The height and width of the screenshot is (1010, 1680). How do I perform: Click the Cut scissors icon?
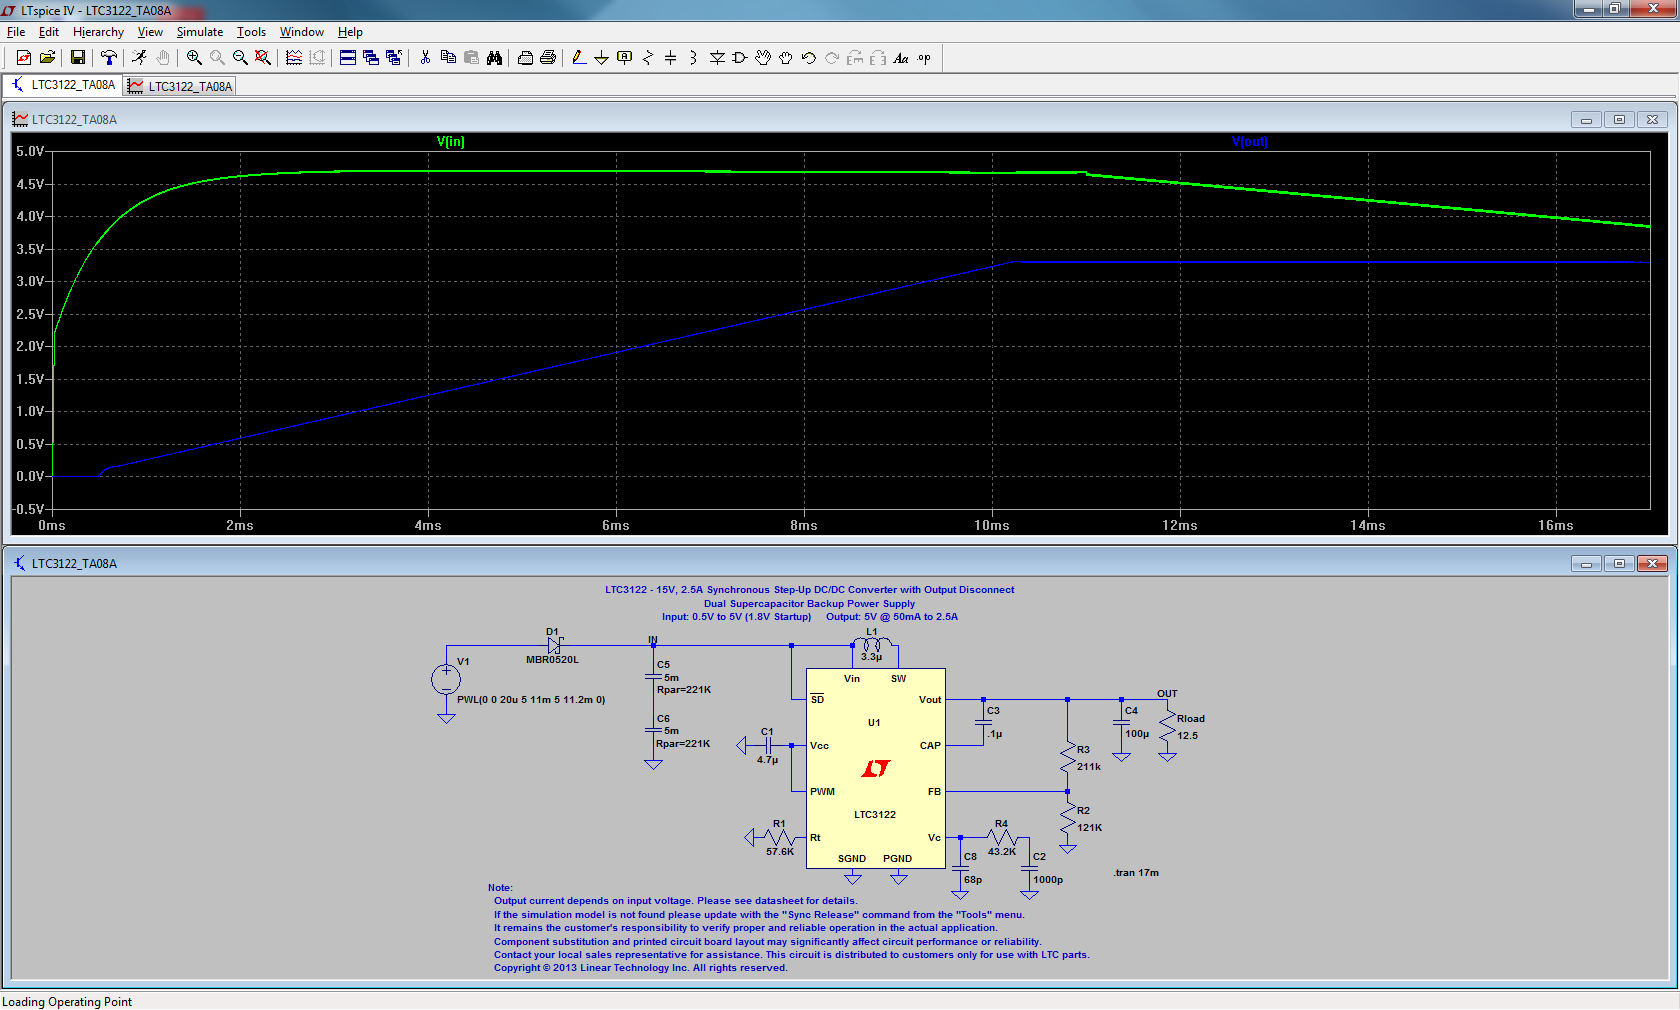[x=425, y=58]
